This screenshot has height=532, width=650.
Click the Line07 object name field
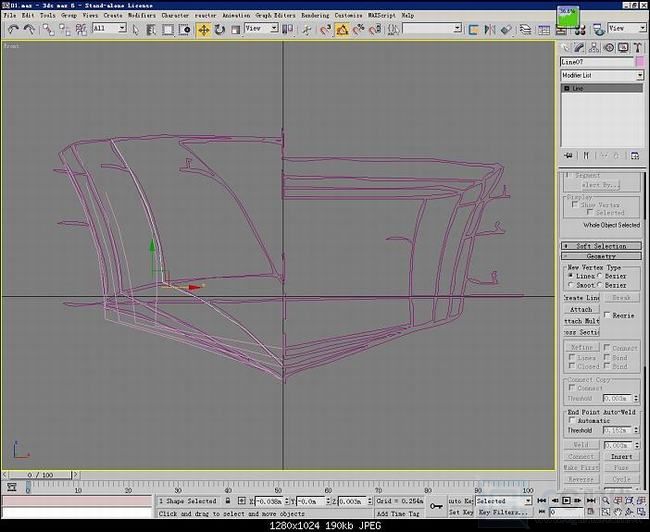pyautogui.click(x=597, y=62)
